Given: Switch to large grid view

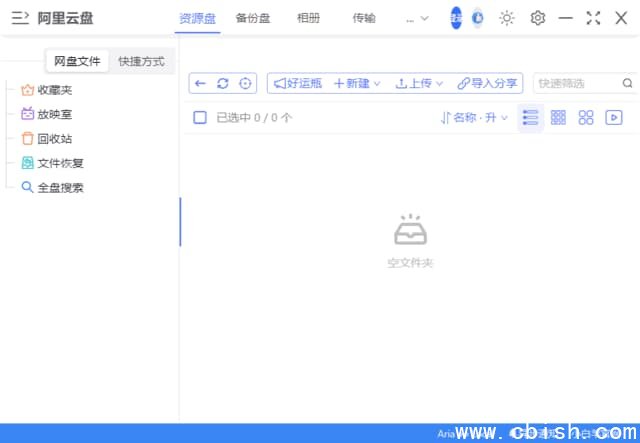Looking at the screenshot, I should (586, 118).
